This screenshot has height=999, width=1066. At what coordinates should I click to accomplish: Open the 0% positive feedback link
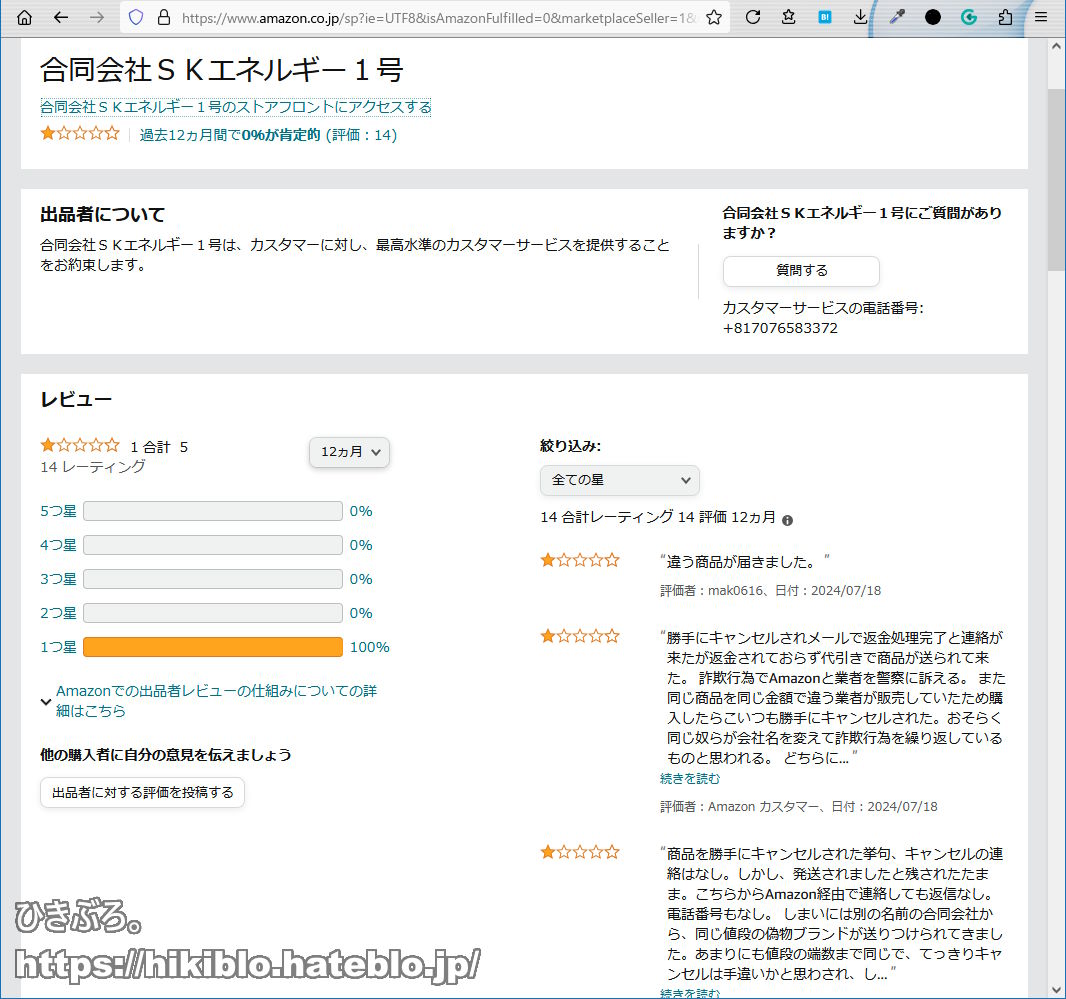(x=268, y=135)
